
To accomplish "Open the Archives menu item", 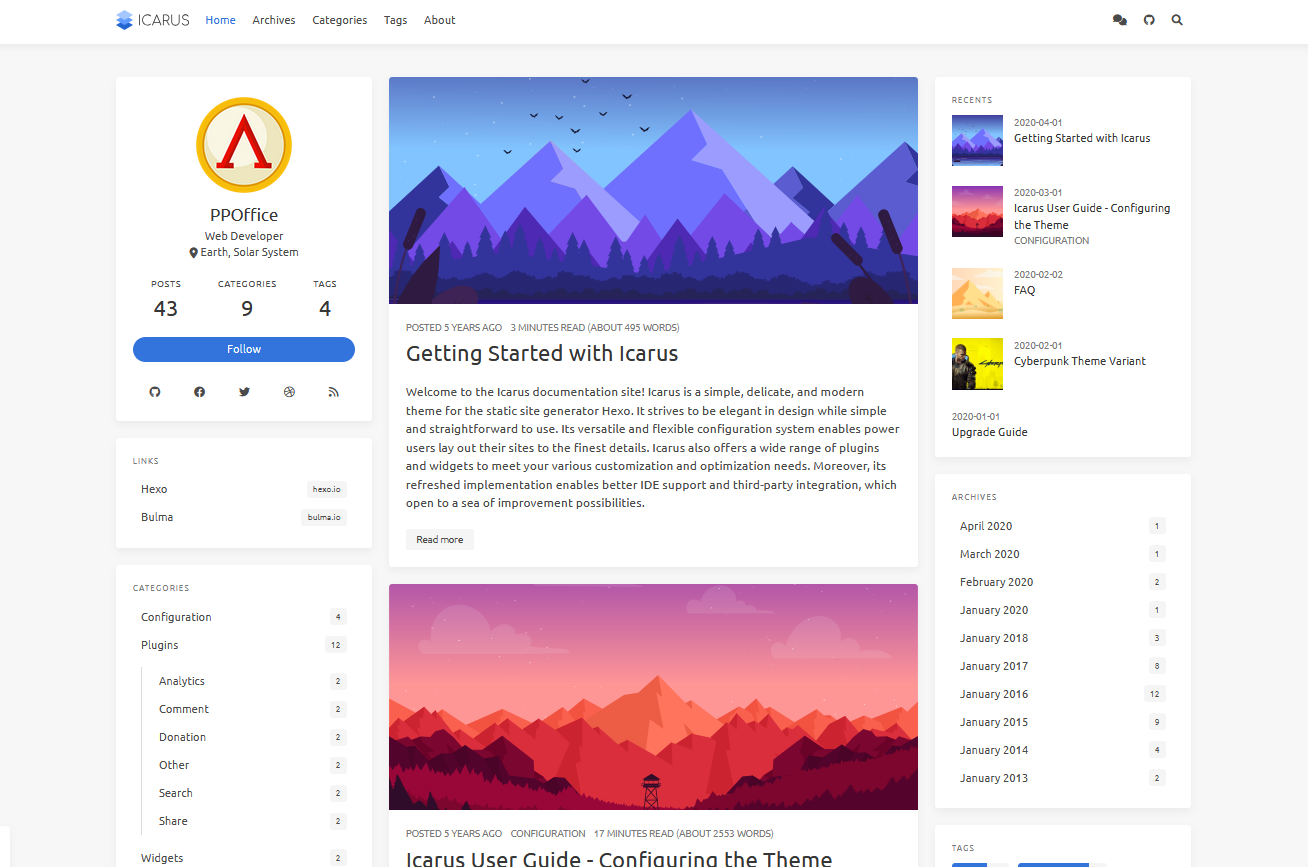I will 273,20.
